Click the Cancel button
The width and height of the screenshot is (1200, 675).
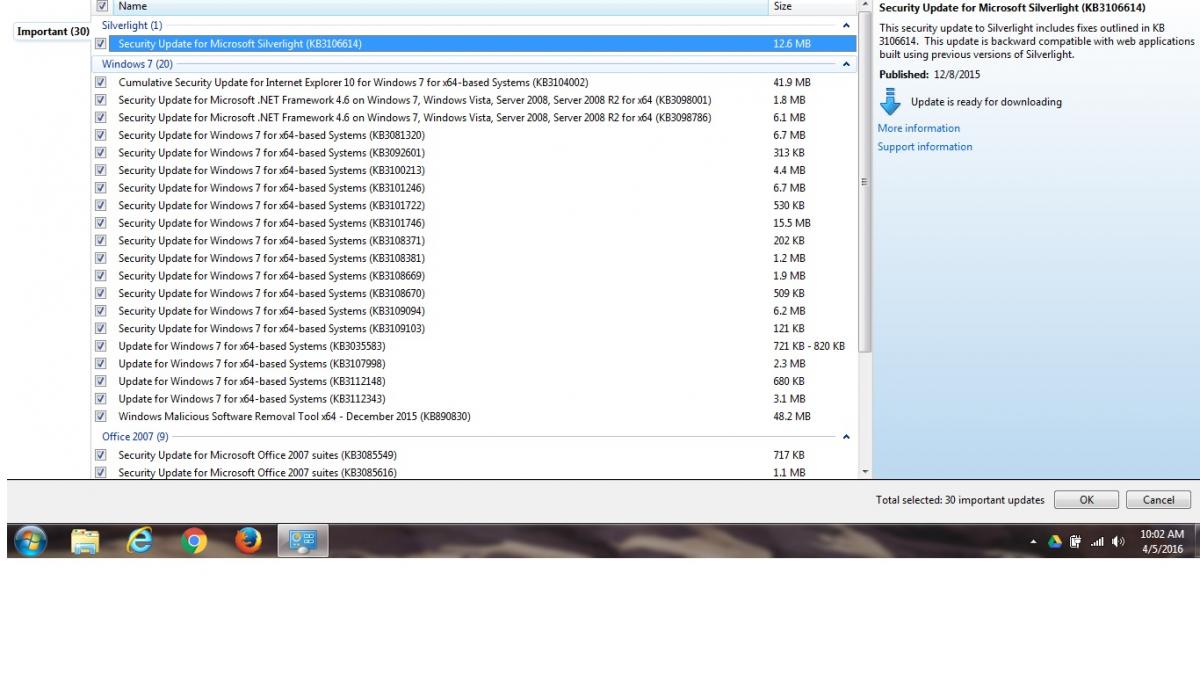1158,500
